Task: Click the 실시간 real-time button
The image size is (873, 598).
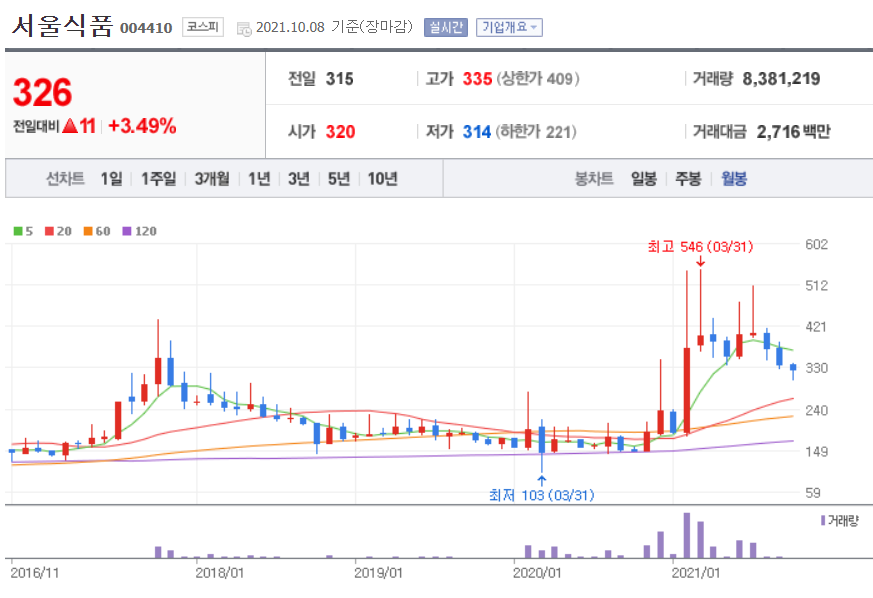Action: tap(445, 27)
